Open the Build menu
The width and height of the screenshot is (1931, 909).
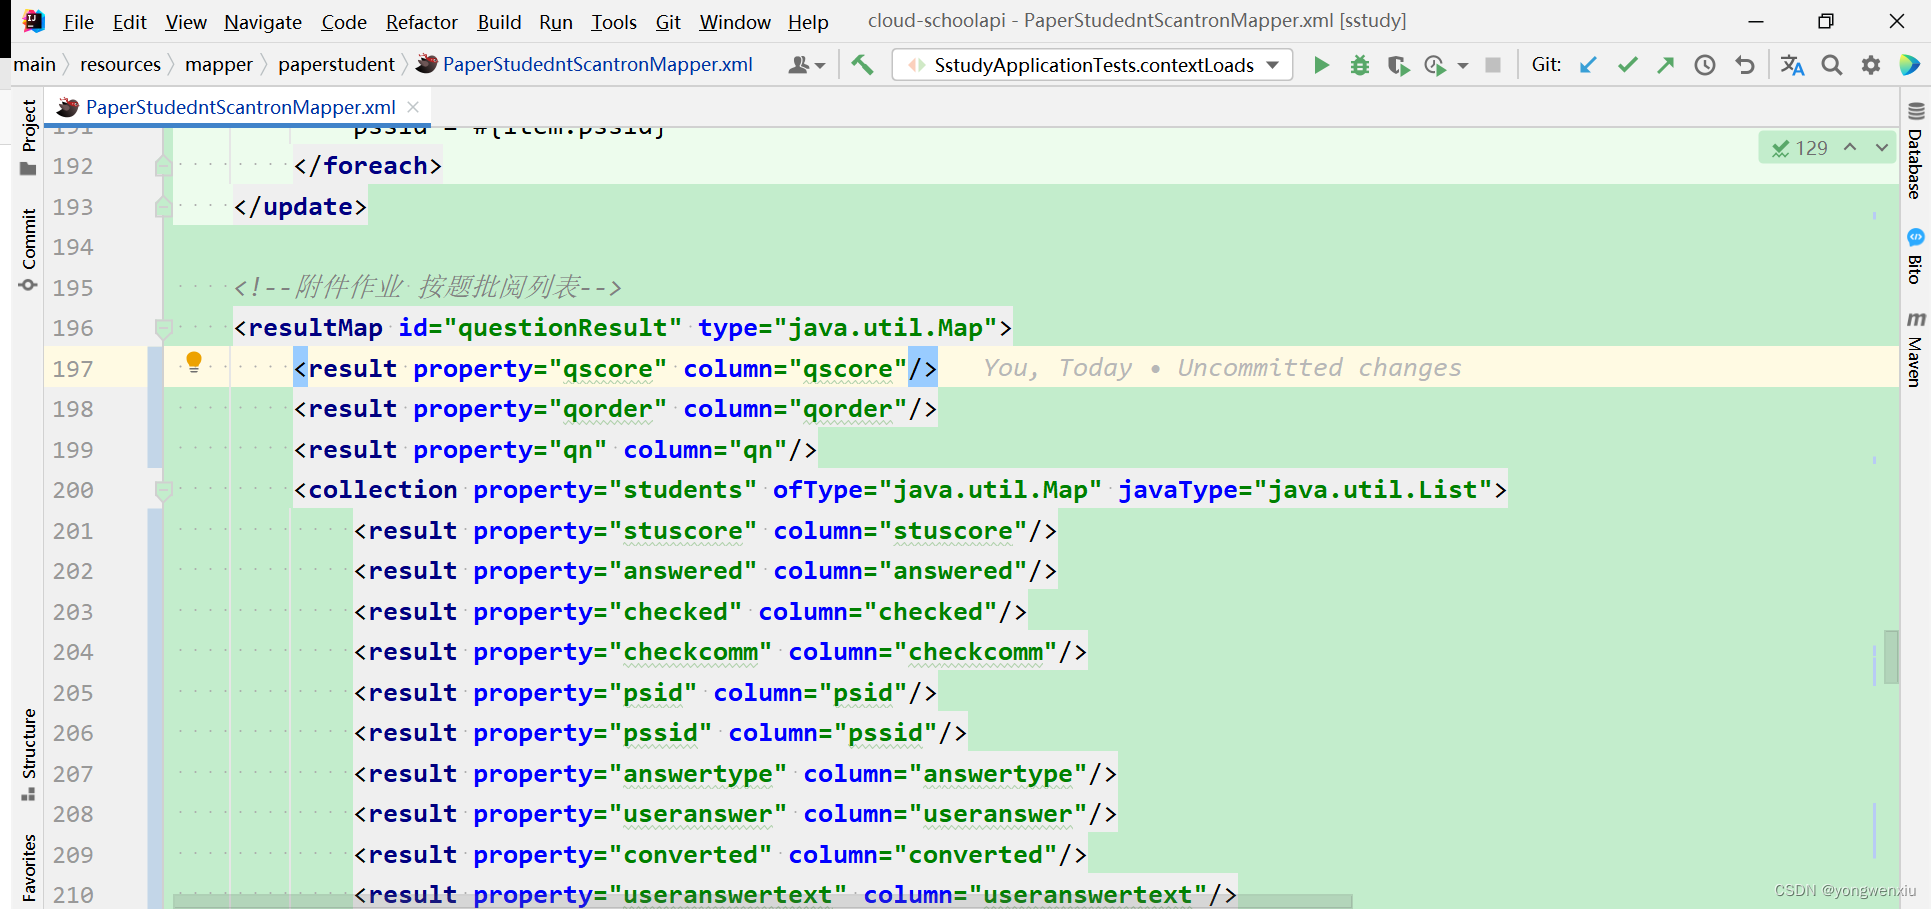(x=499, y=22)
